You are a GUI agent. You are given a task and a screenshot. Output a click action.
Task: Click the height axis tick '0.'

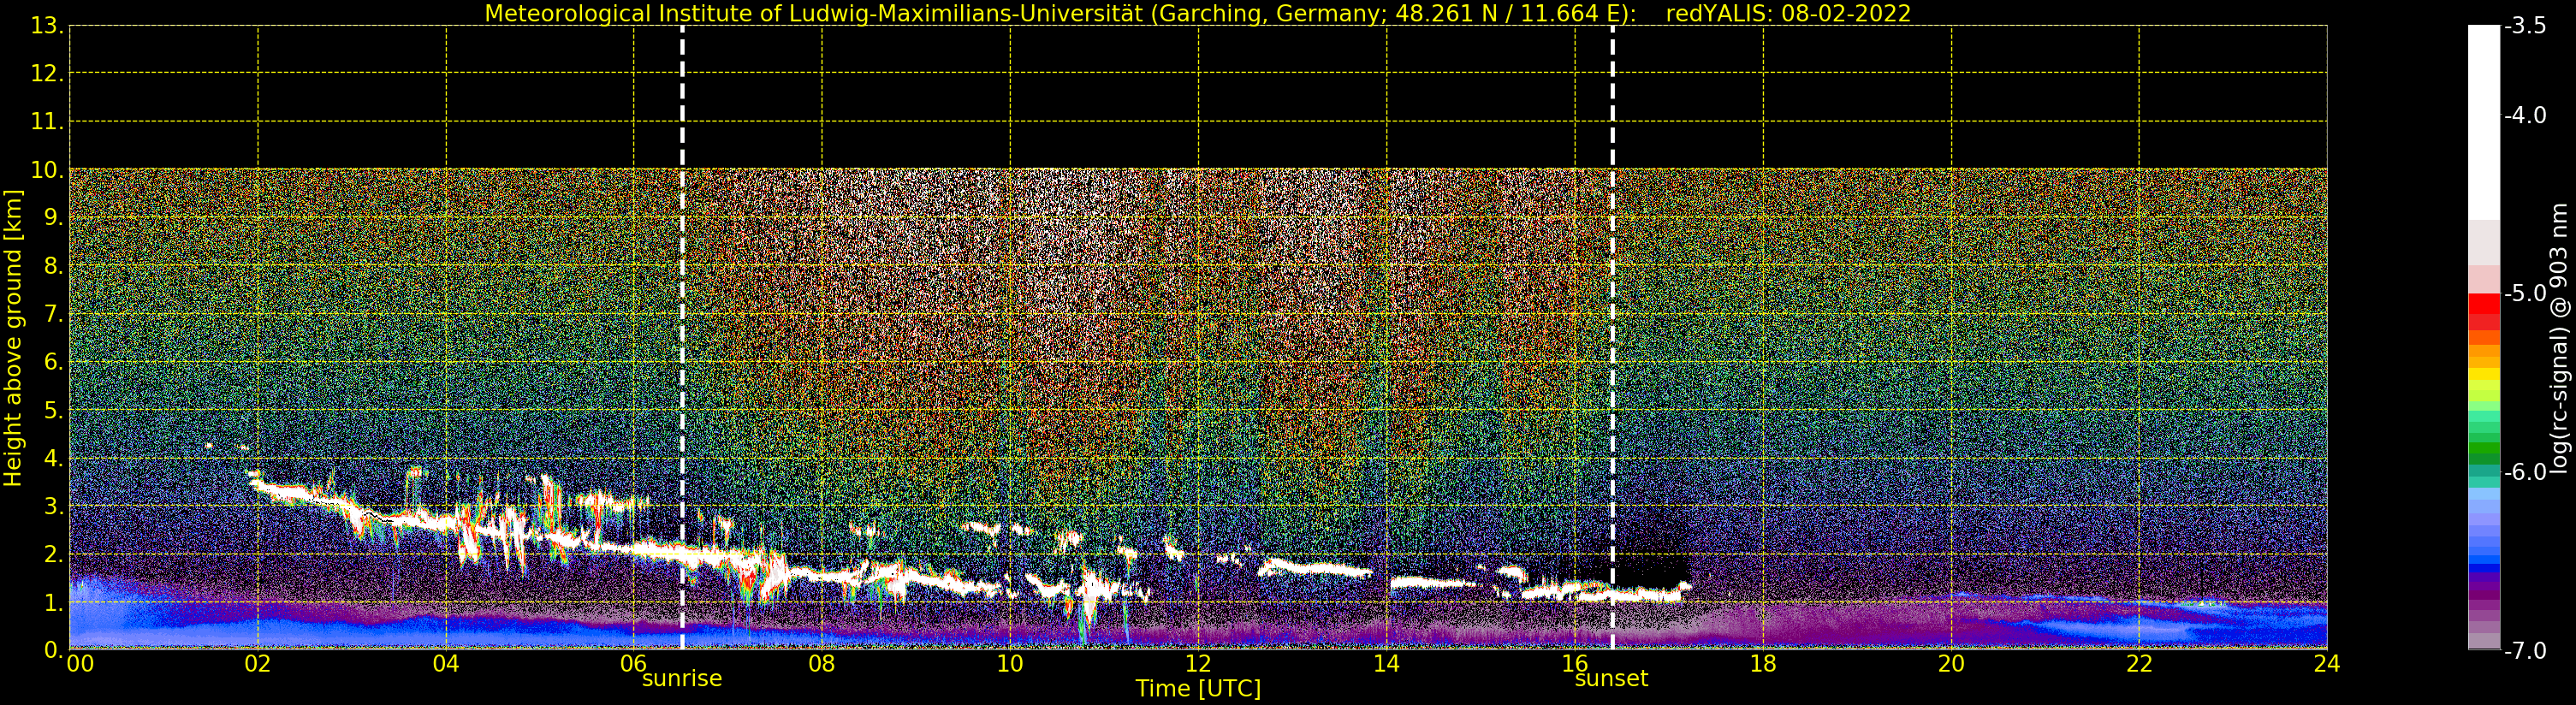tap(53, 650)
